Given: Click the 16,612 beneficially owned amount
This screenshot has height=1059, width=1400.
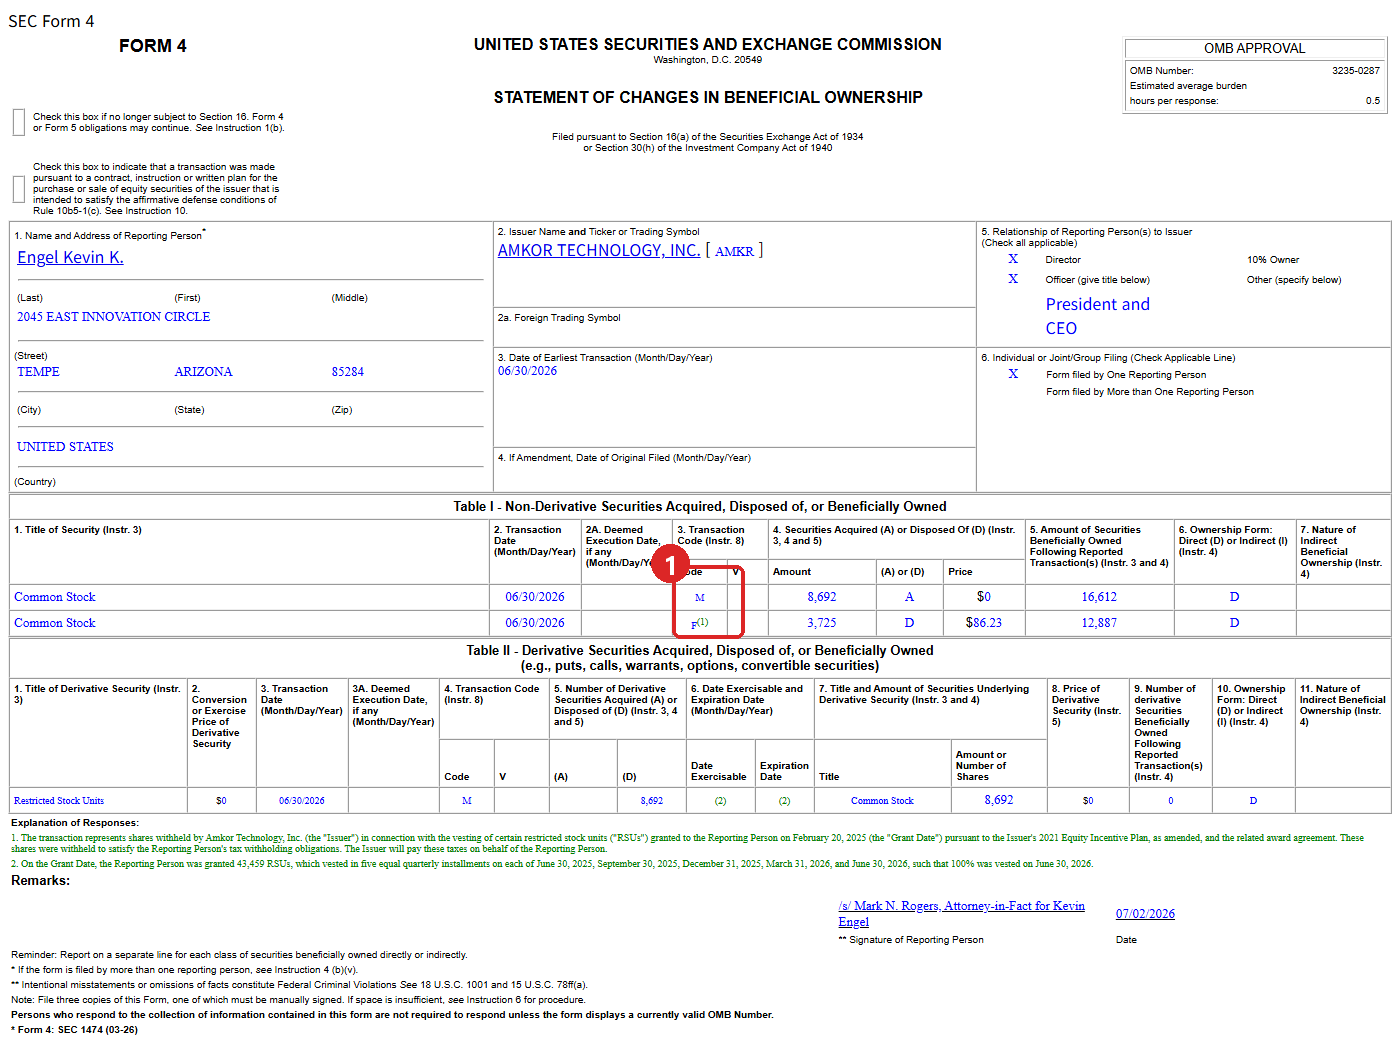Looking at the screenshot, I should tap(1099, 597).
